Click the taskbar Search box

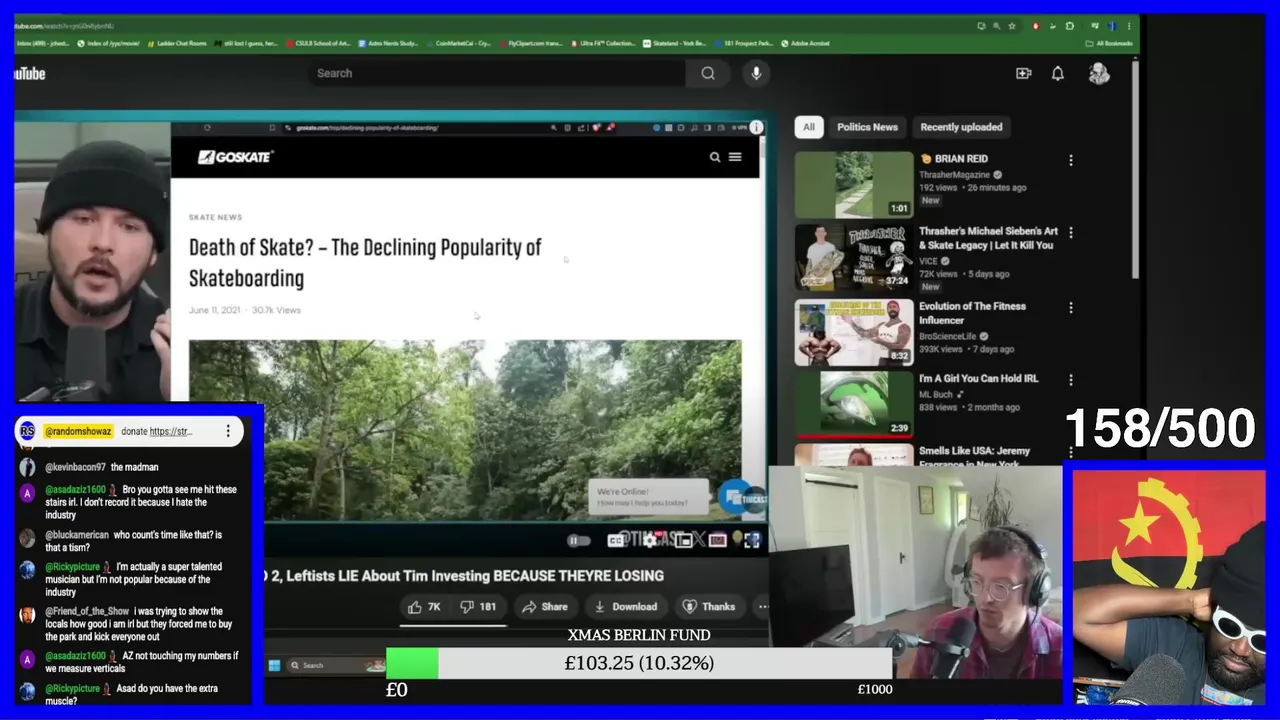pos(335,665)
